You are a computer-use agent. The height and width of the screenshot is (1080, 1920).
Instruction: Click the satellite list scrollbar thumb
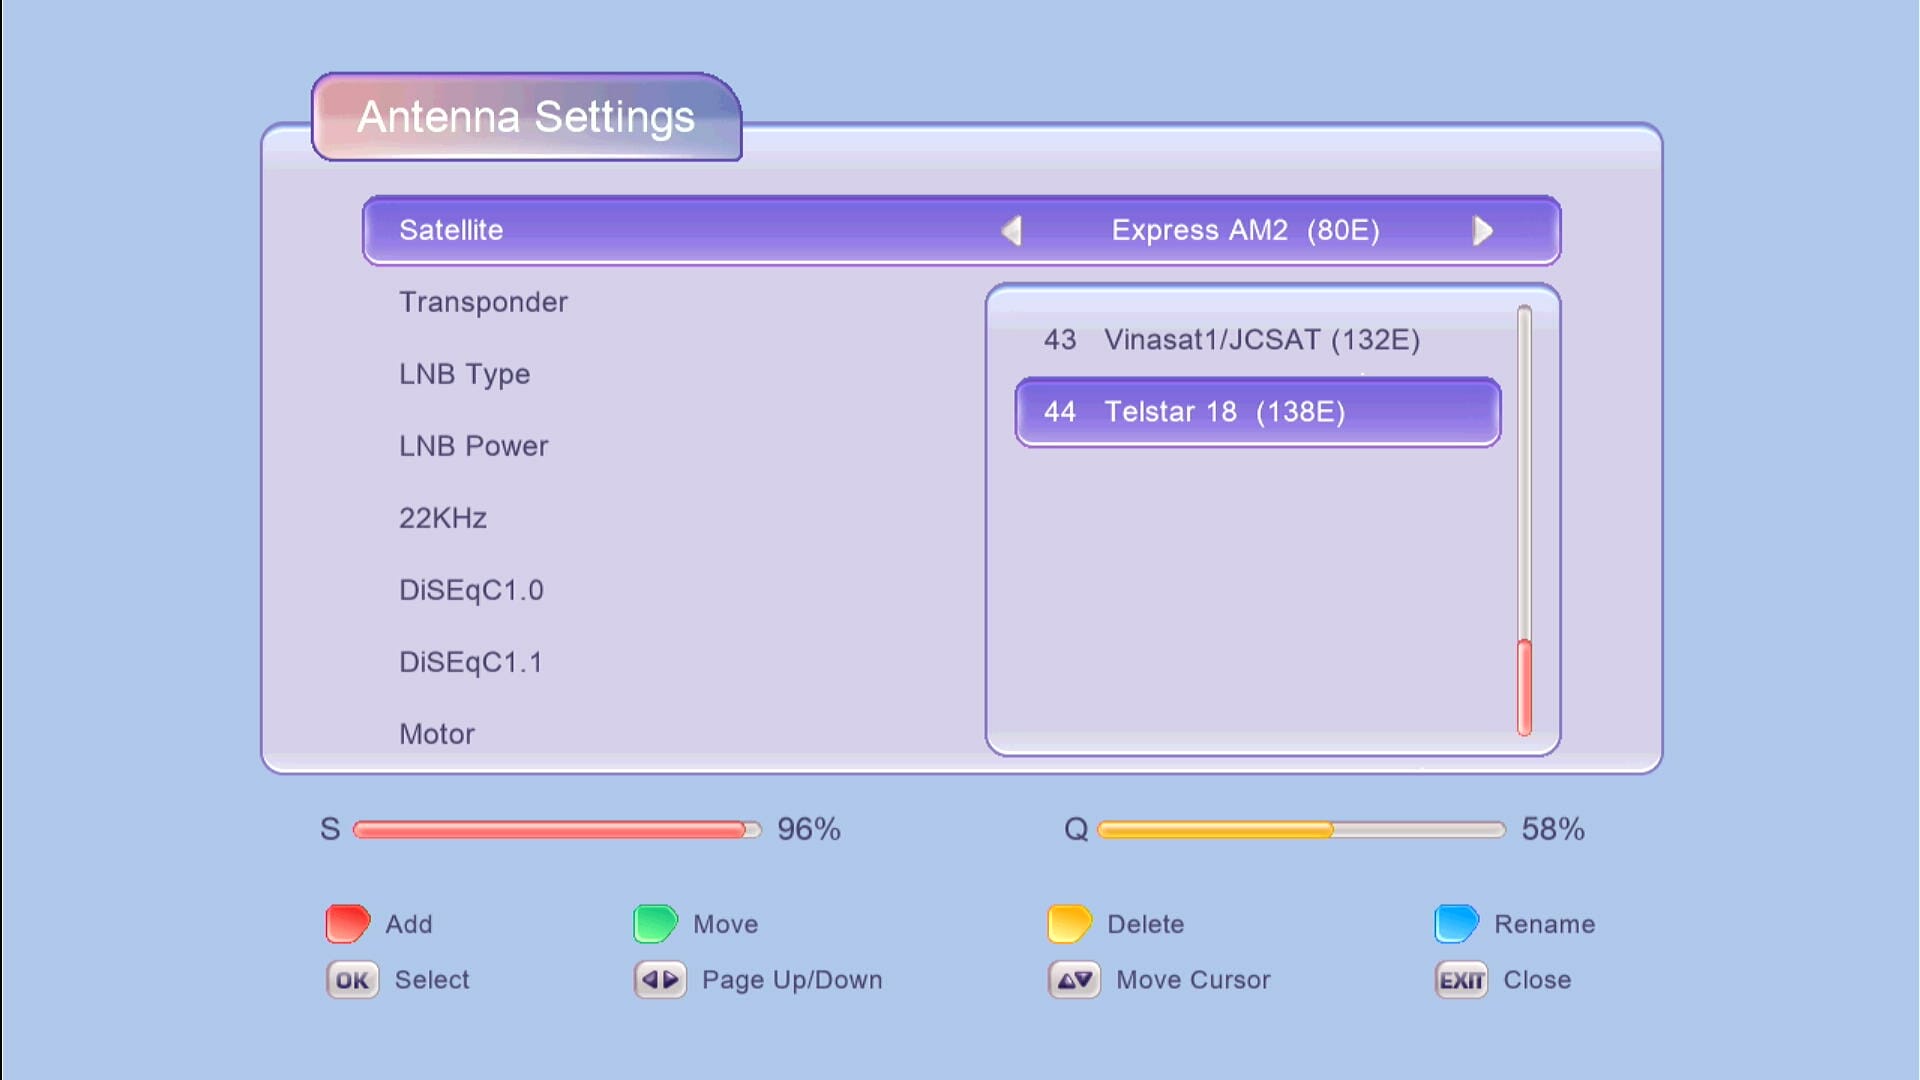1524,687
